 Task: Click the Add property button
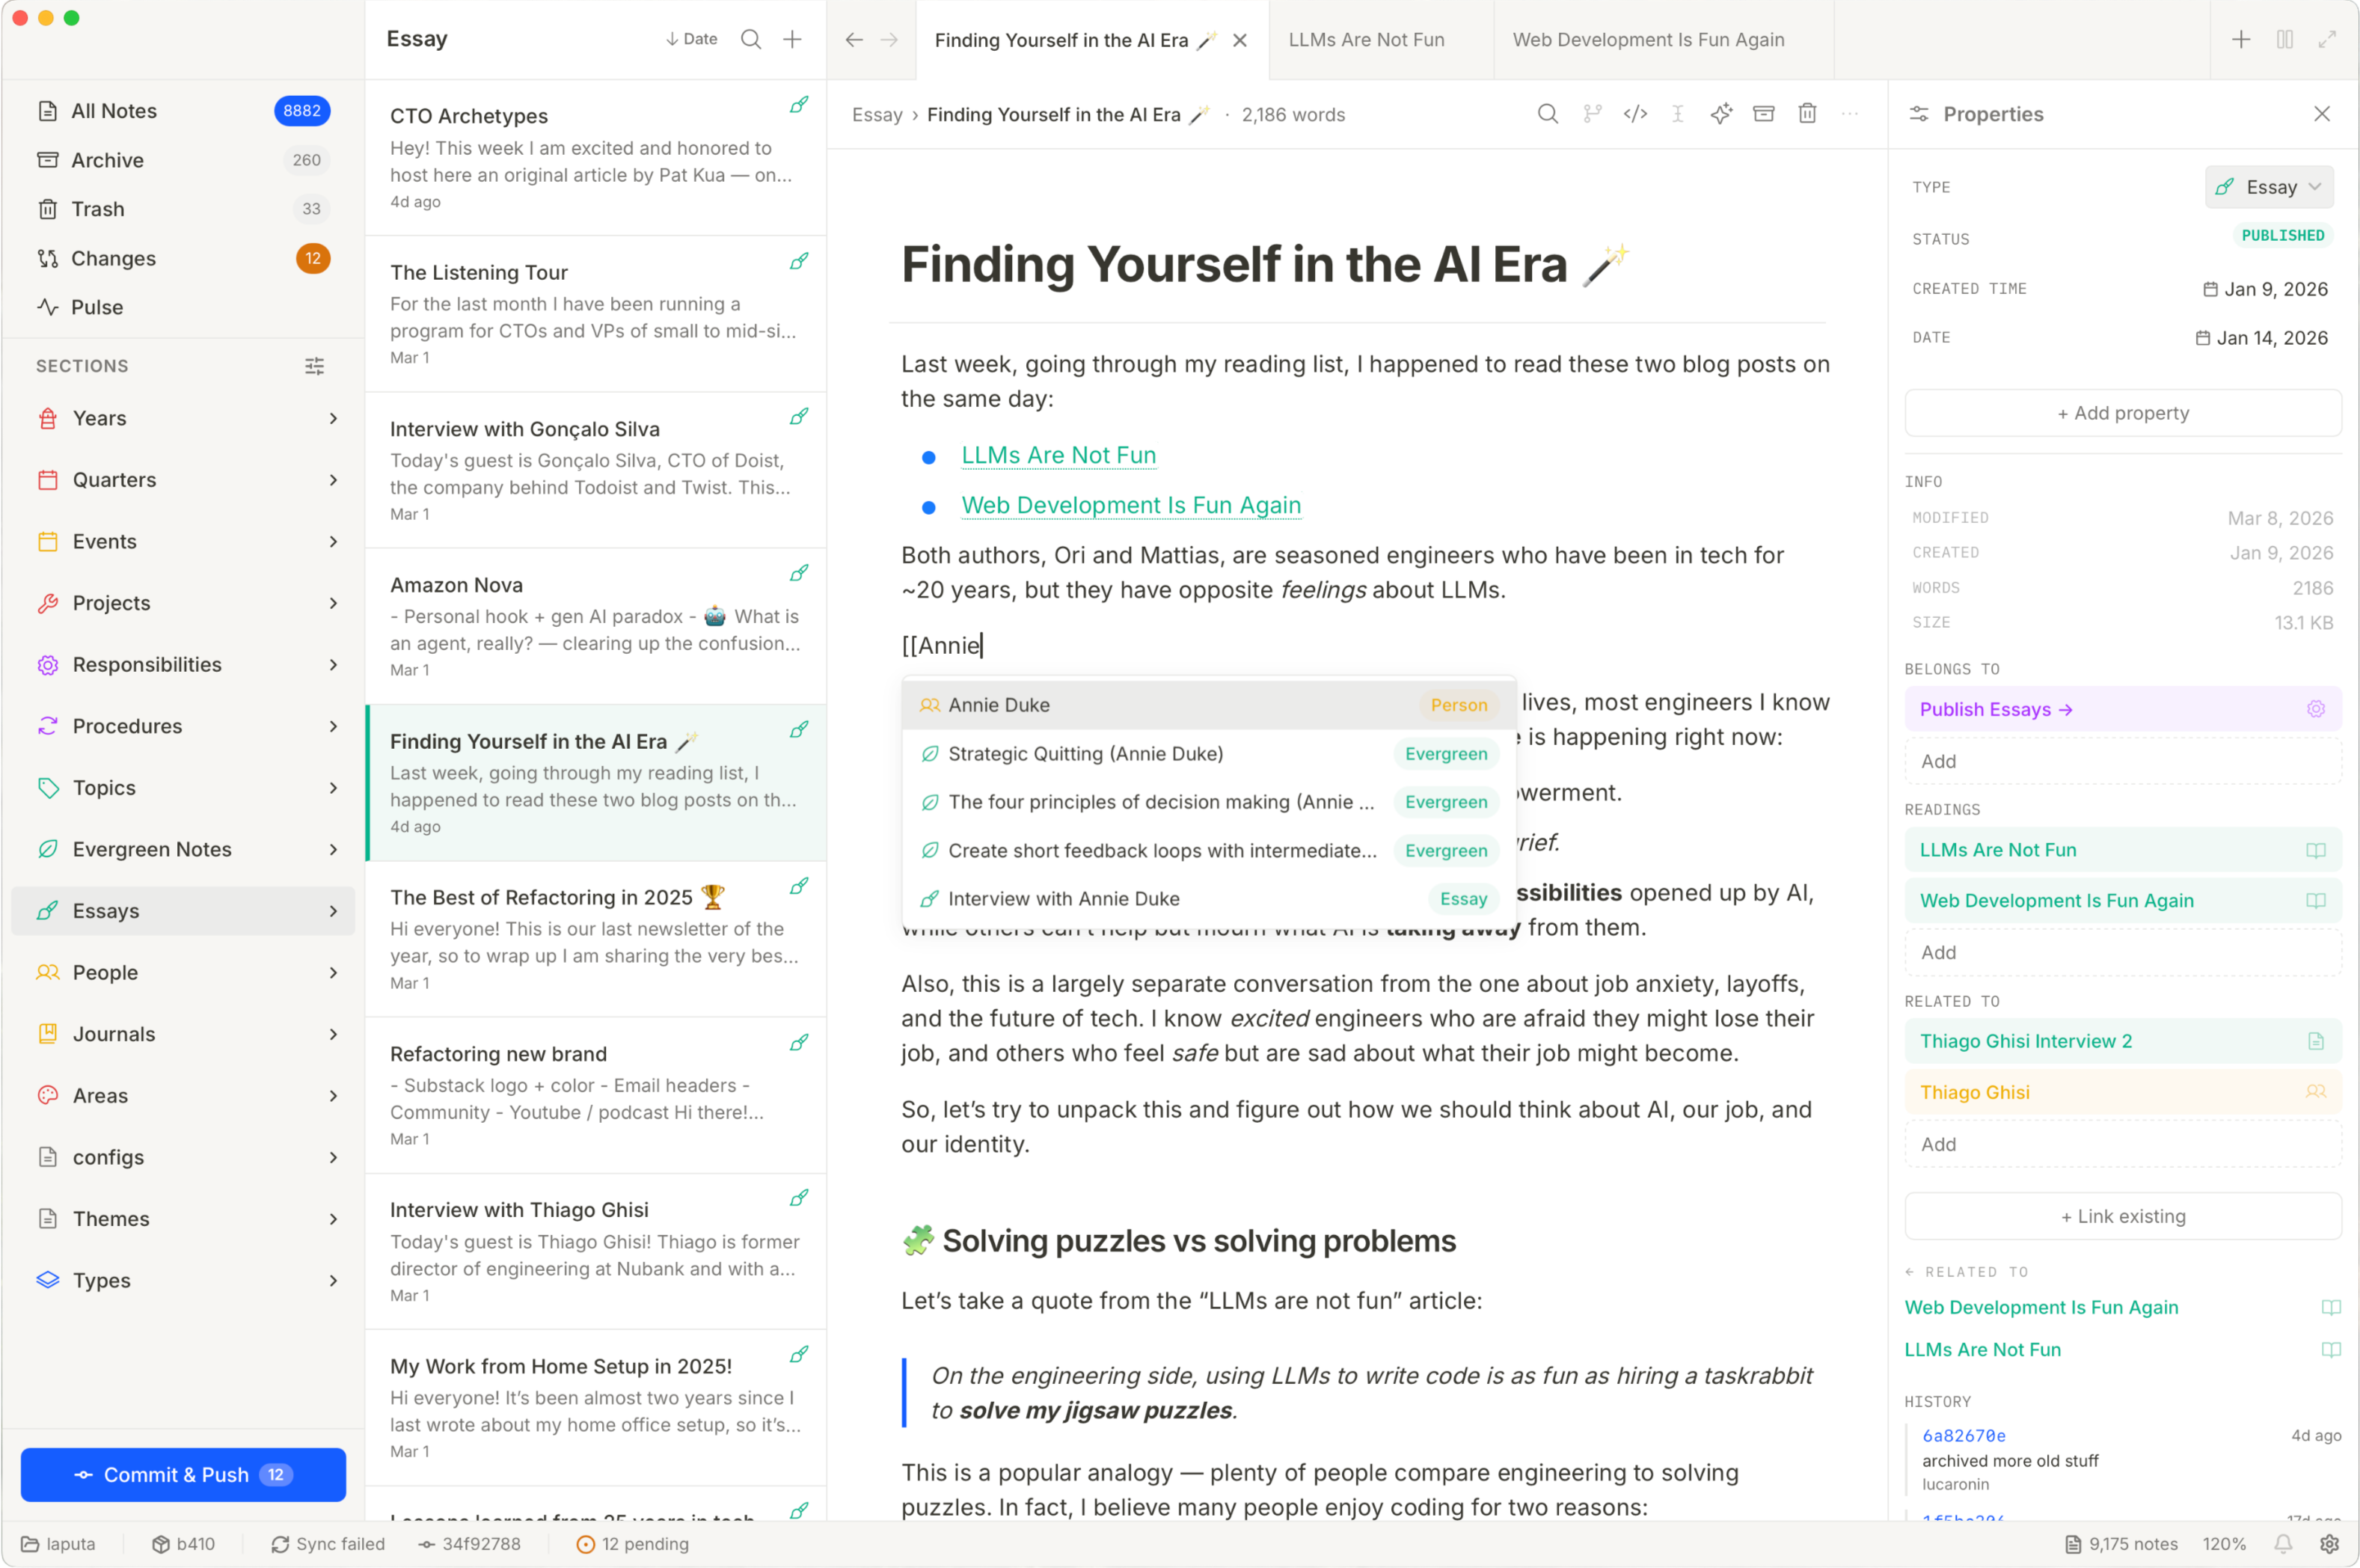(2123, 413)
